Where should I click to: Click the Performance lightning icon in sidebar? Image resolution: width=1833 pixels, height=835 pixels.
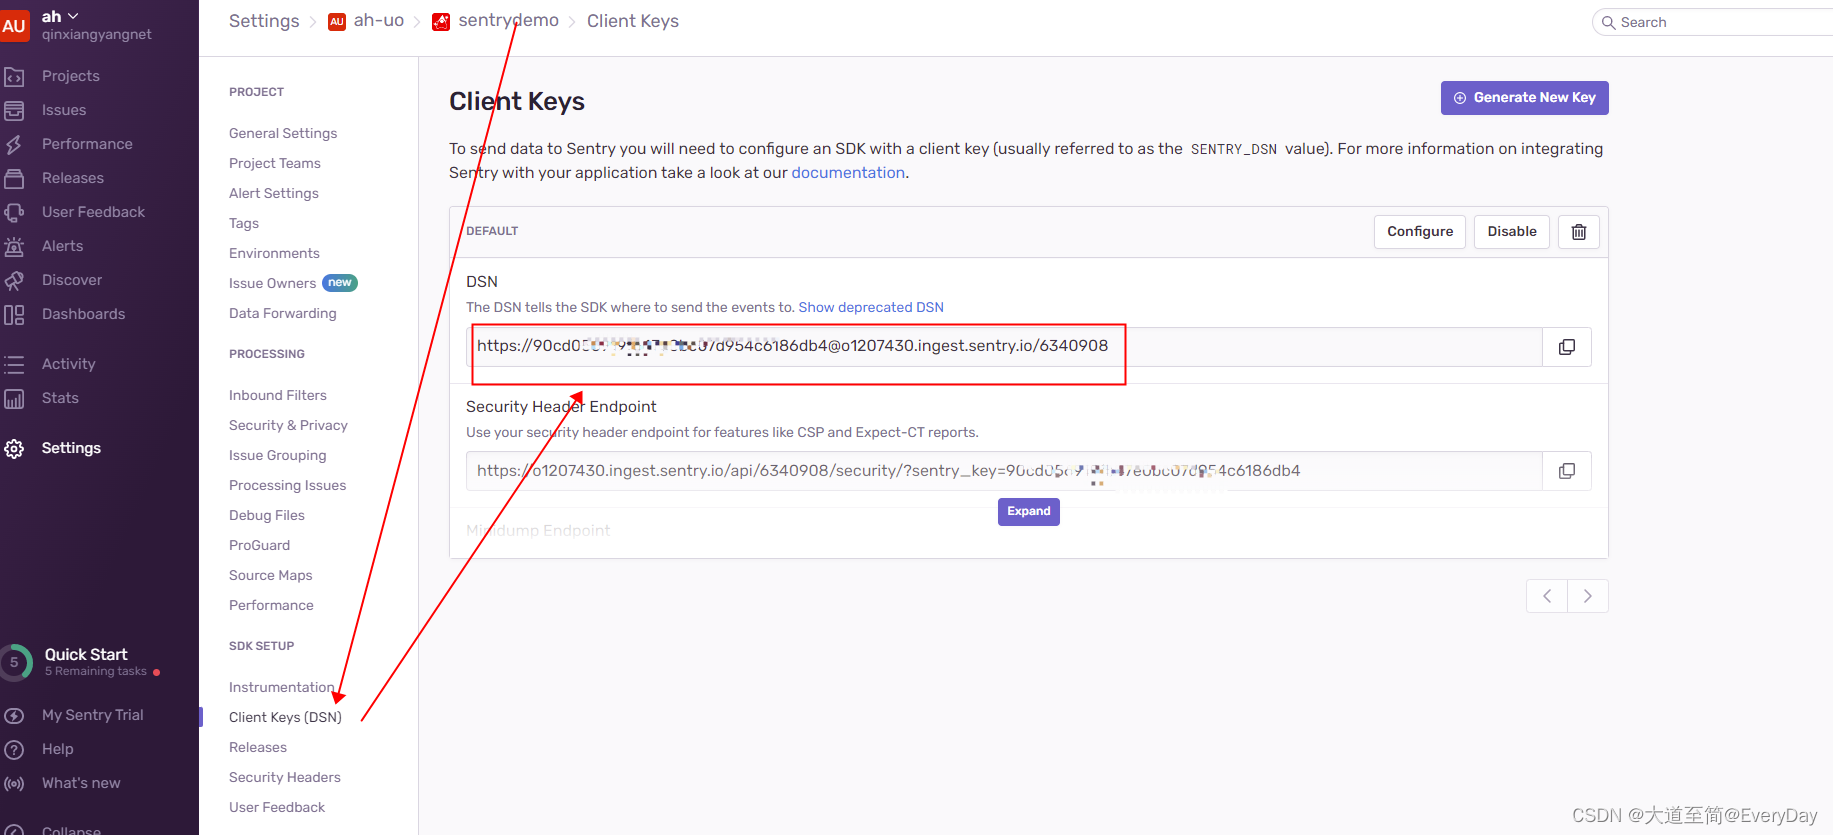[14, 144]
